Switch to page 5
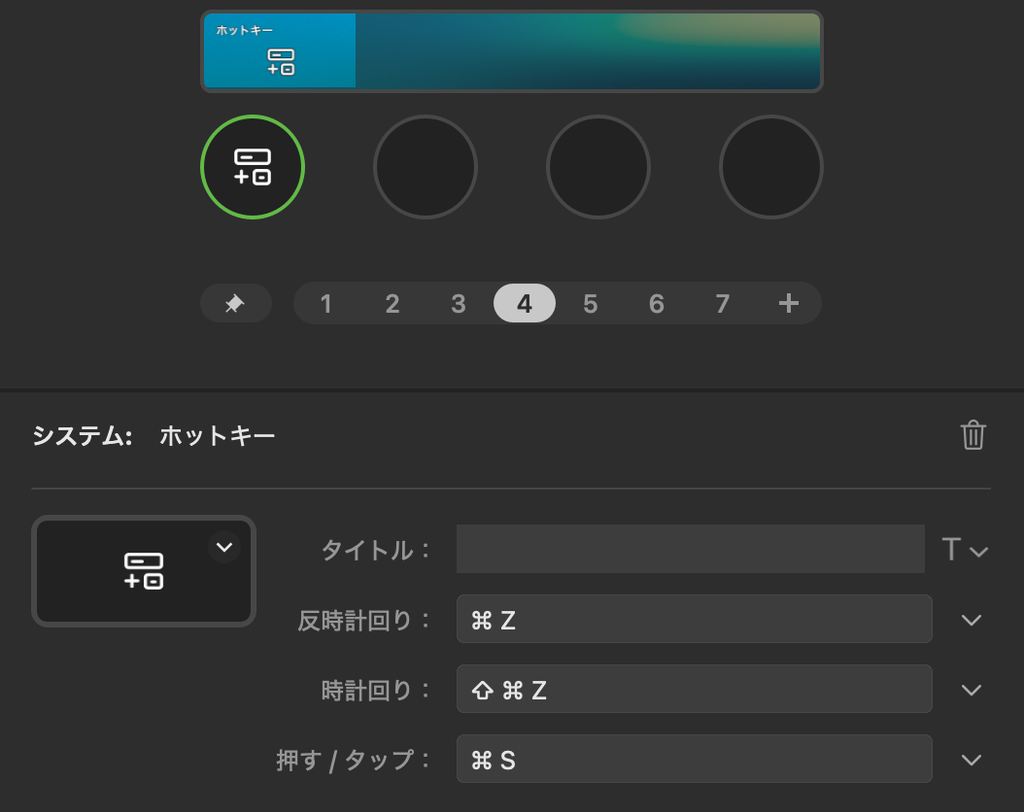The height and width of the screenshot is (812, 1024). (x=590, y=303)
